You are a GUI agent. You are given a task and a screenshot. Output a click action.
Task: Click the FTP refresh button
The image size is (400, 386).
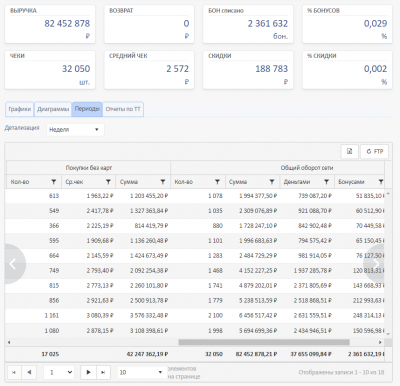375,152
